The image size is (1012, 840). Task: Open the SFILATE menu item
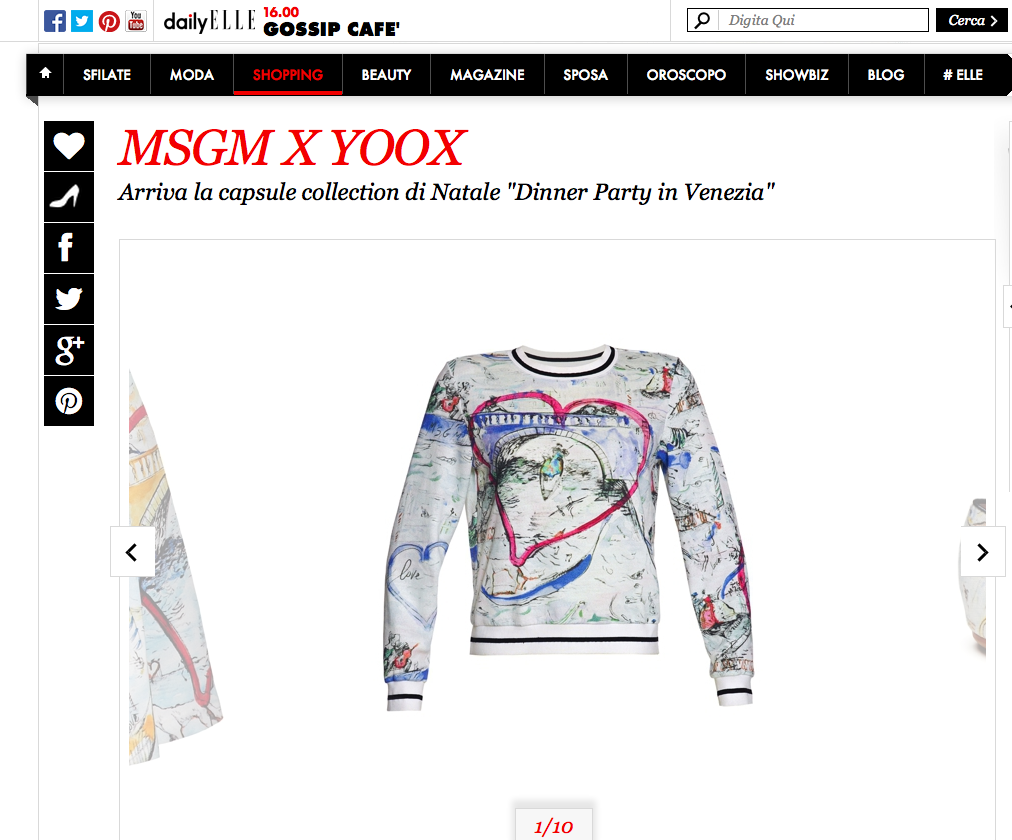coord(107,75)
